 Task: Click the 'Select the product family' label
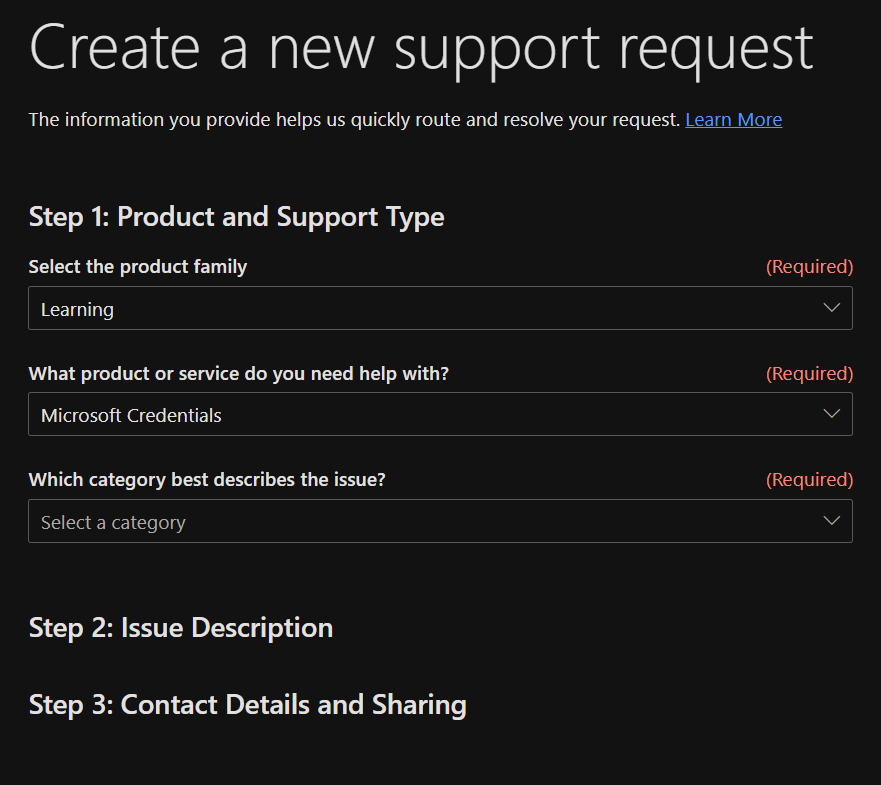138,267
